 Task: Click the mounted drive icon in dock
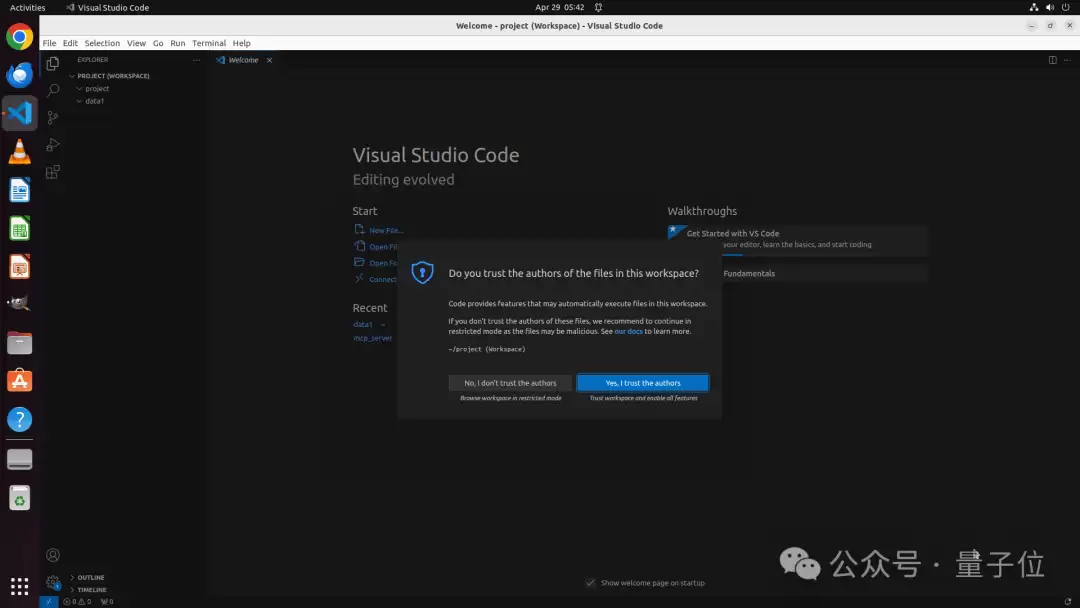pyautogui.click(x=19, y=459)
